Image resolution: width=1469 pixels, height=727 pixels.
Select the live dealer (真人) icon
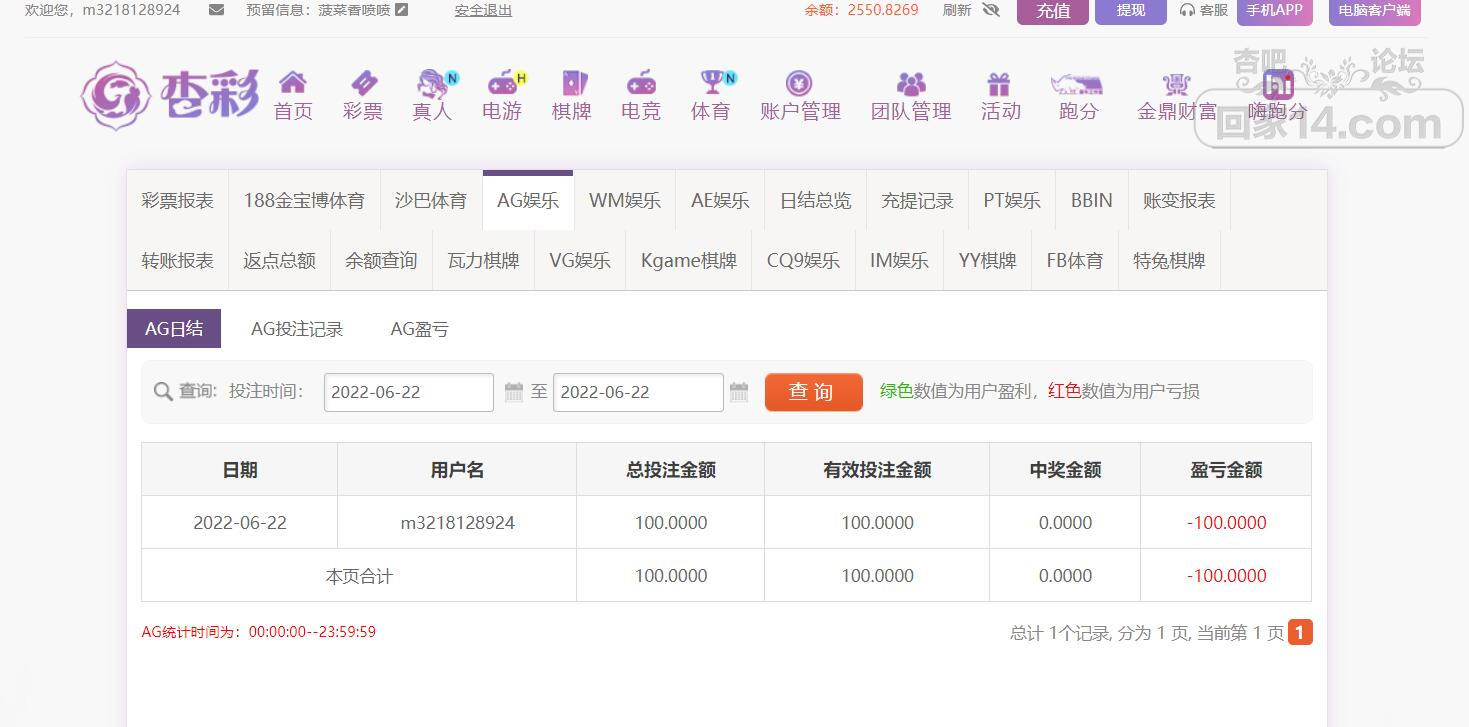coord(432,82)
